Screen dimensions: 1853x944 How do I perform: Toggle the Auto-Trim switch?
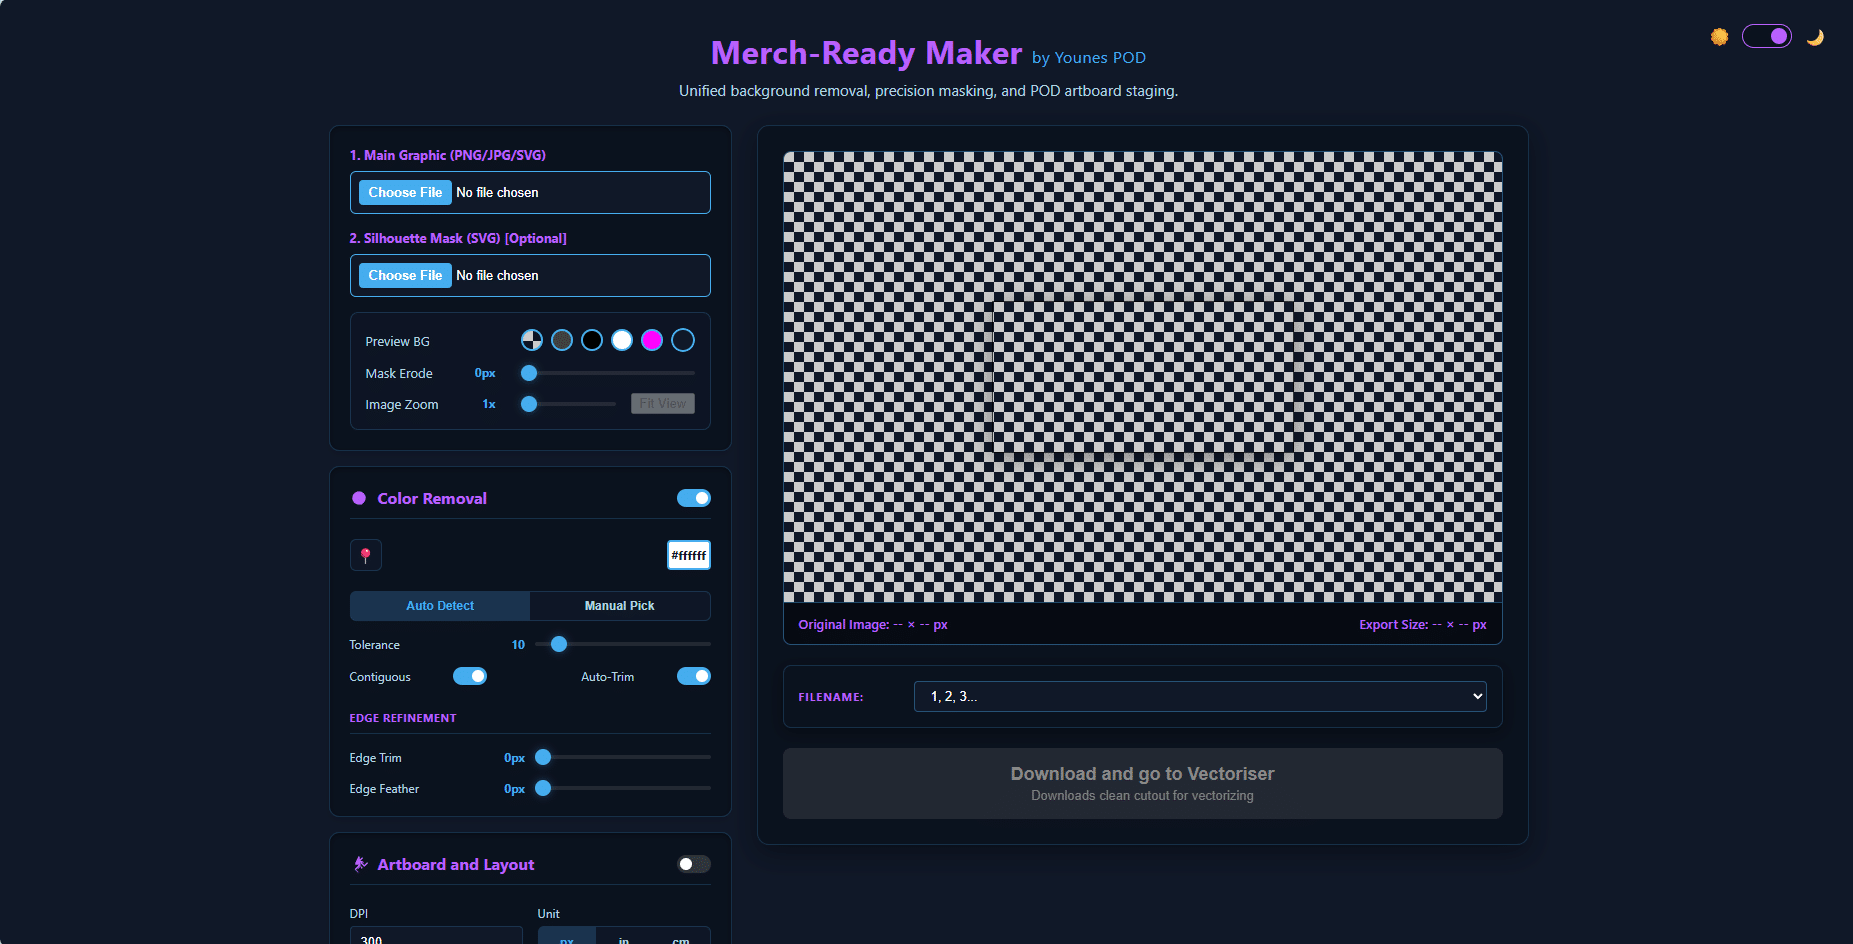pos(694,676)
